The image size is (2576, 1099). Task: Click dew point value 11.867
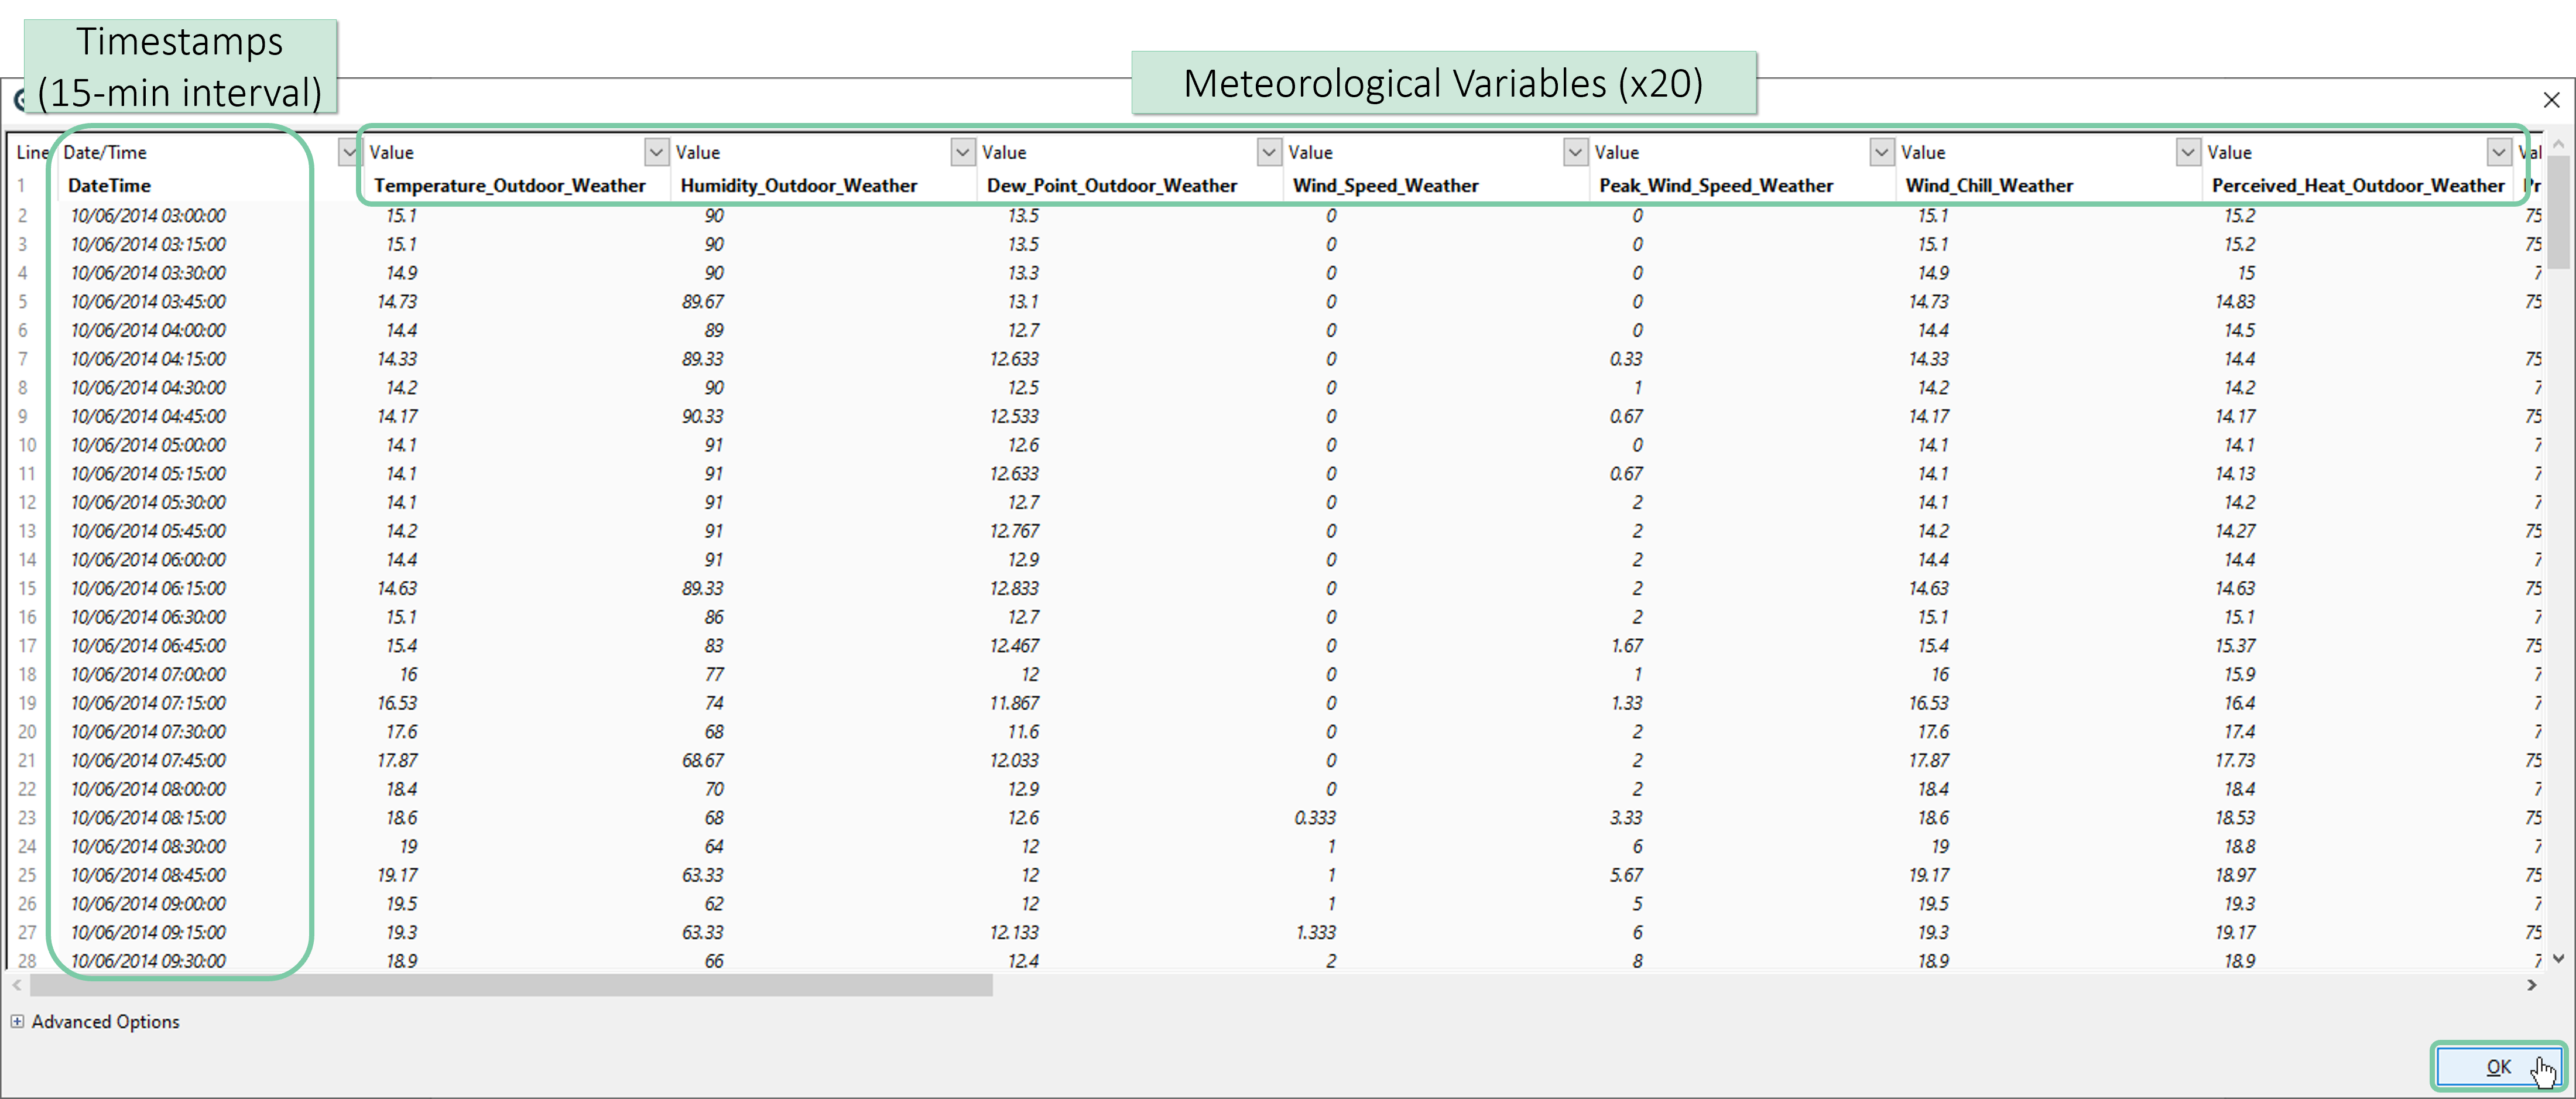pos(1014,703)
